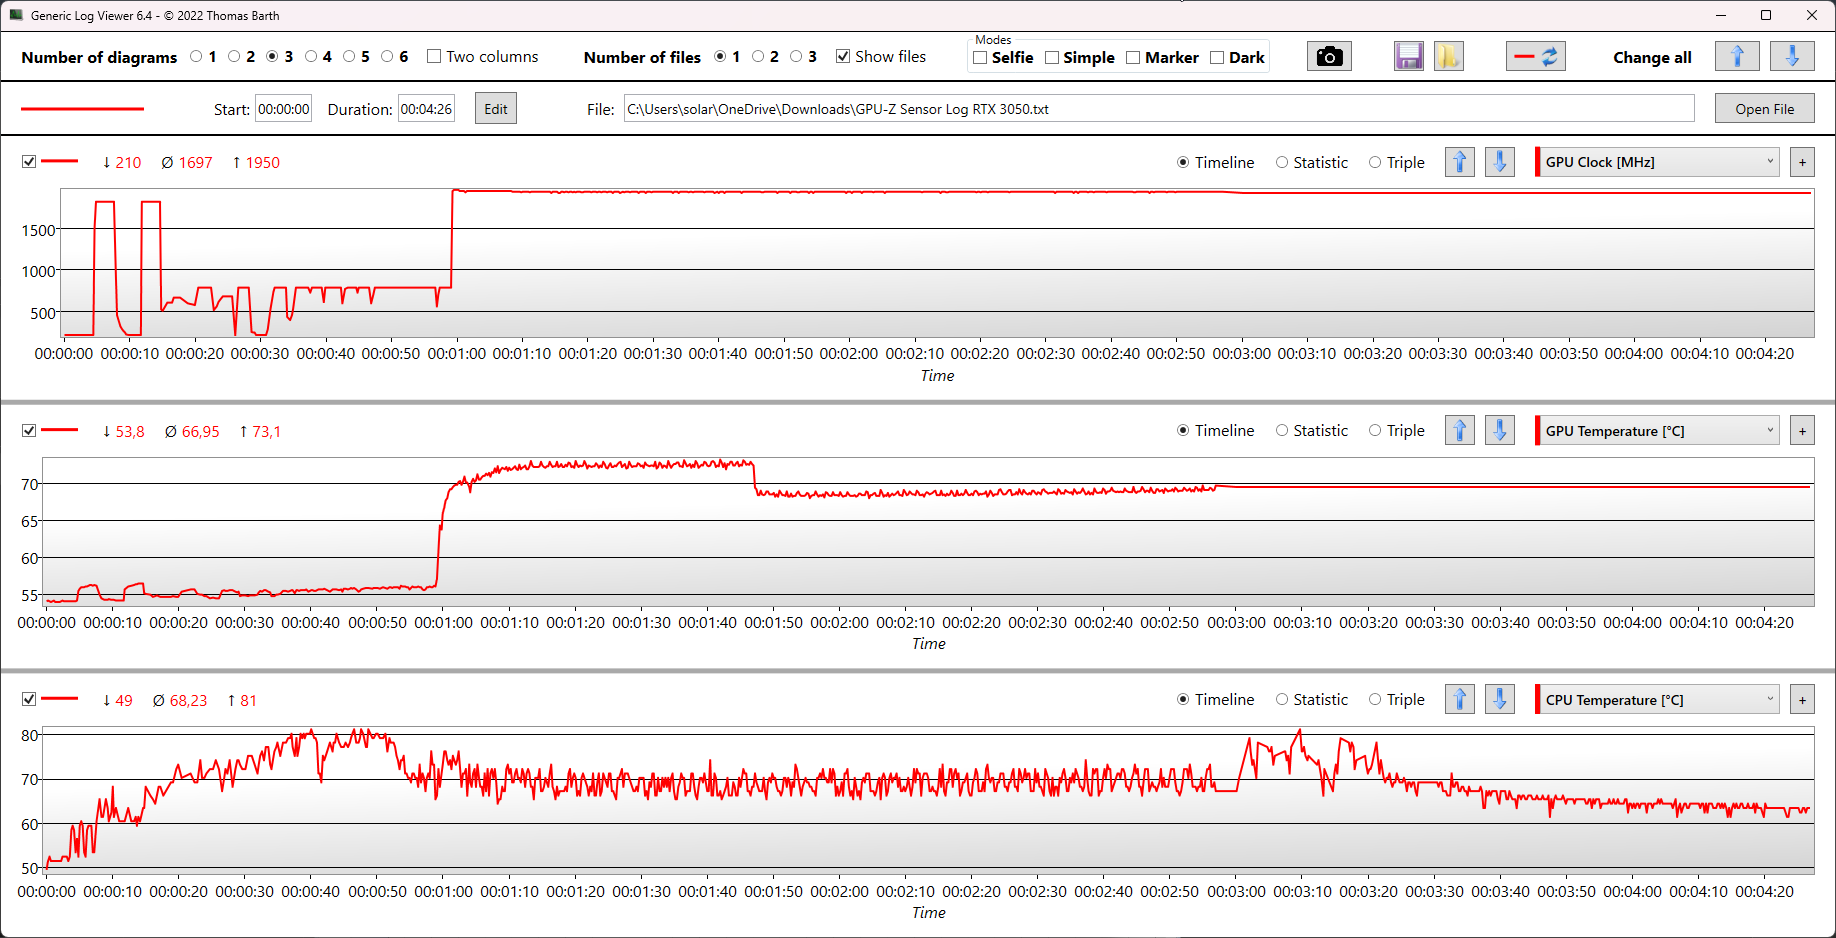
Task: Click GPU Clock red line color sample
Action: pos(60,161)
